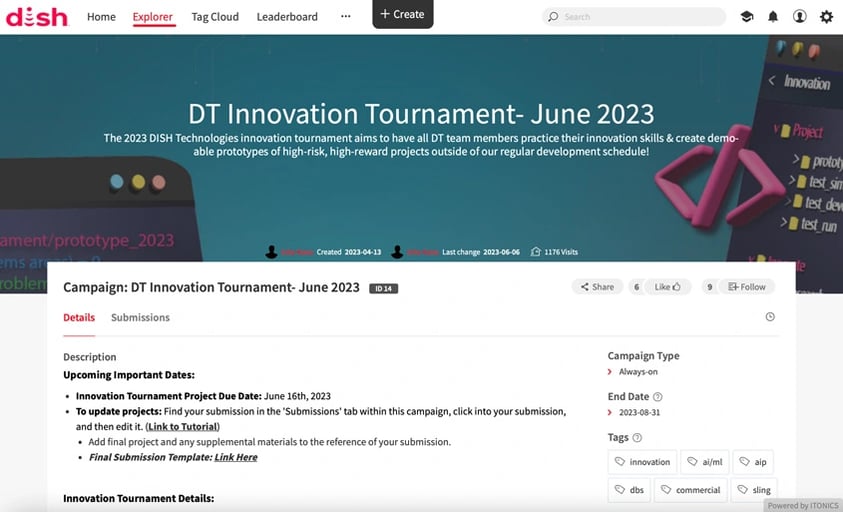This screenshot has height=512, width=843.
Task: Open the Link Here template link
Action: [x=236, y=457]
